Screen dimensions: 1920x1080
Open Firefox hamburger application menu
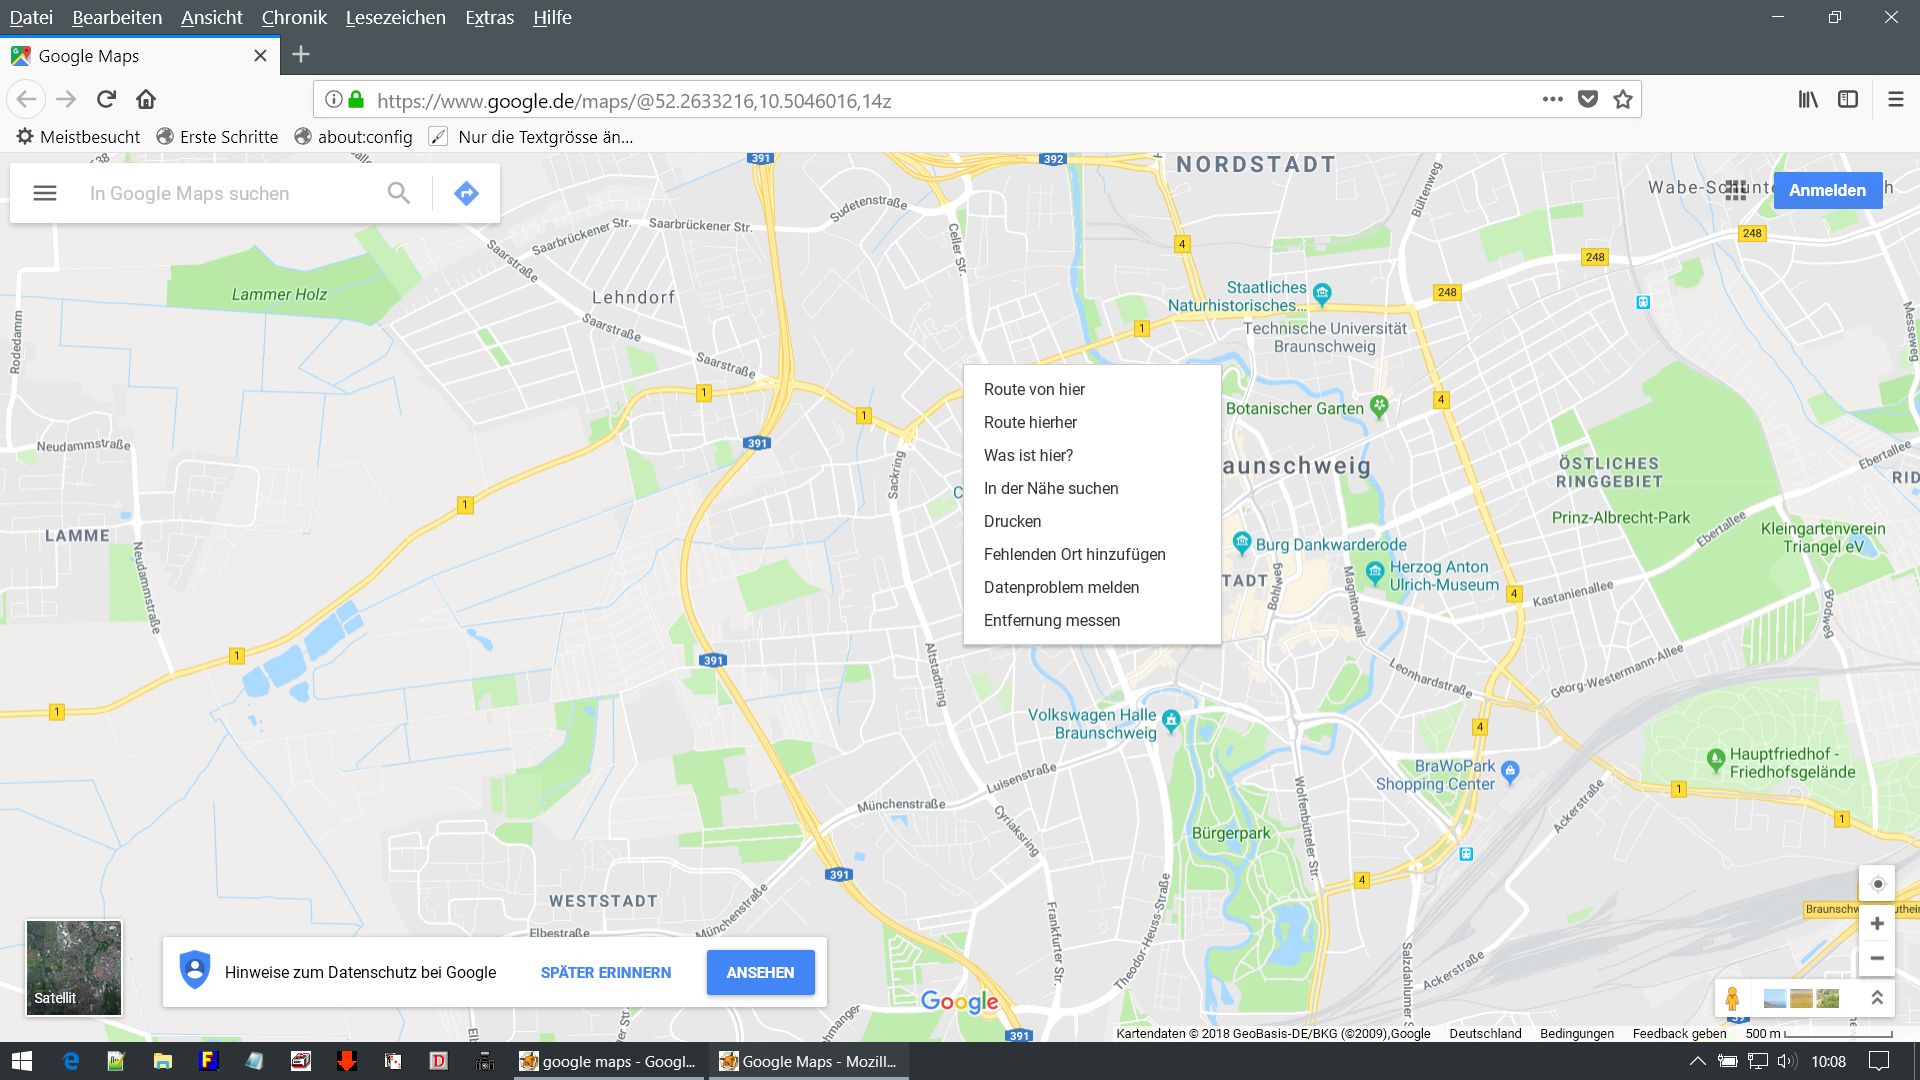[1895, 99]
